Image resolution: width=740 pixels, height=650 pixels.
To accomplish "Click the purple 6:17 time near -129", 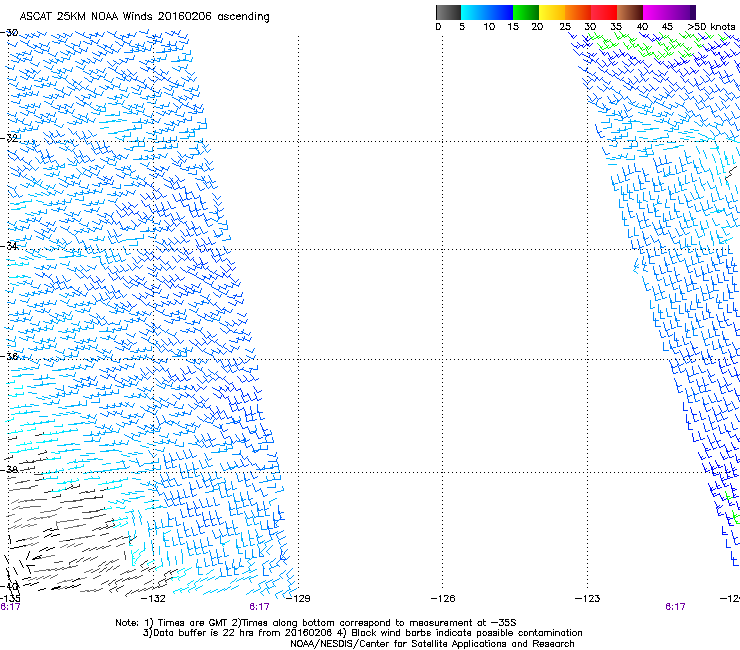I will (259, 607).
